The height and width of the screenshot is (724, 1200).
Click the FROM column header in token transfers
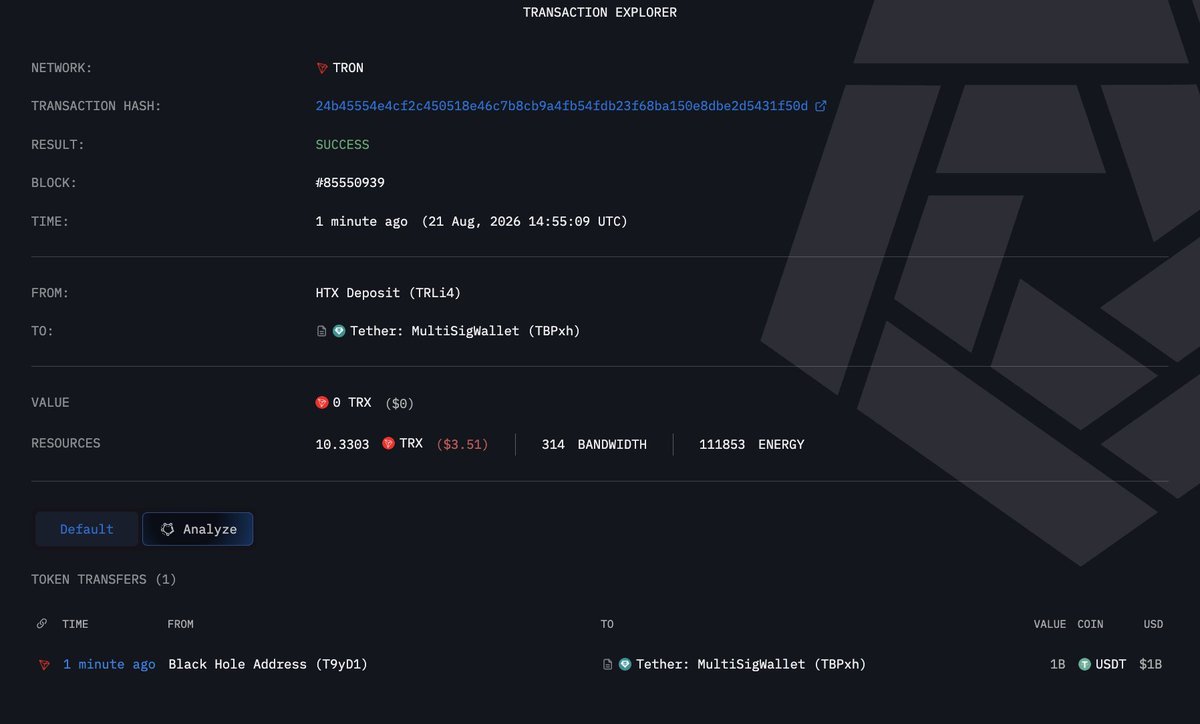pos(181,624)
